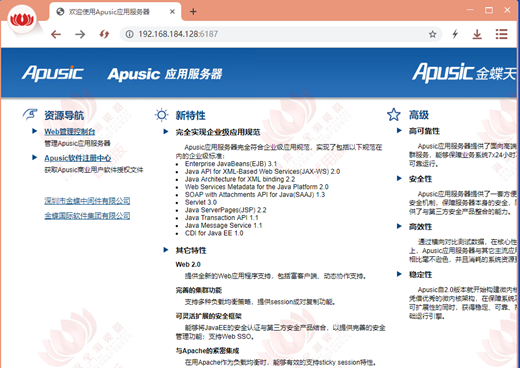Open the 金蝶国际软件集团有限公司 link
This screenshot has height=368, width=520.
click(87, 216)
